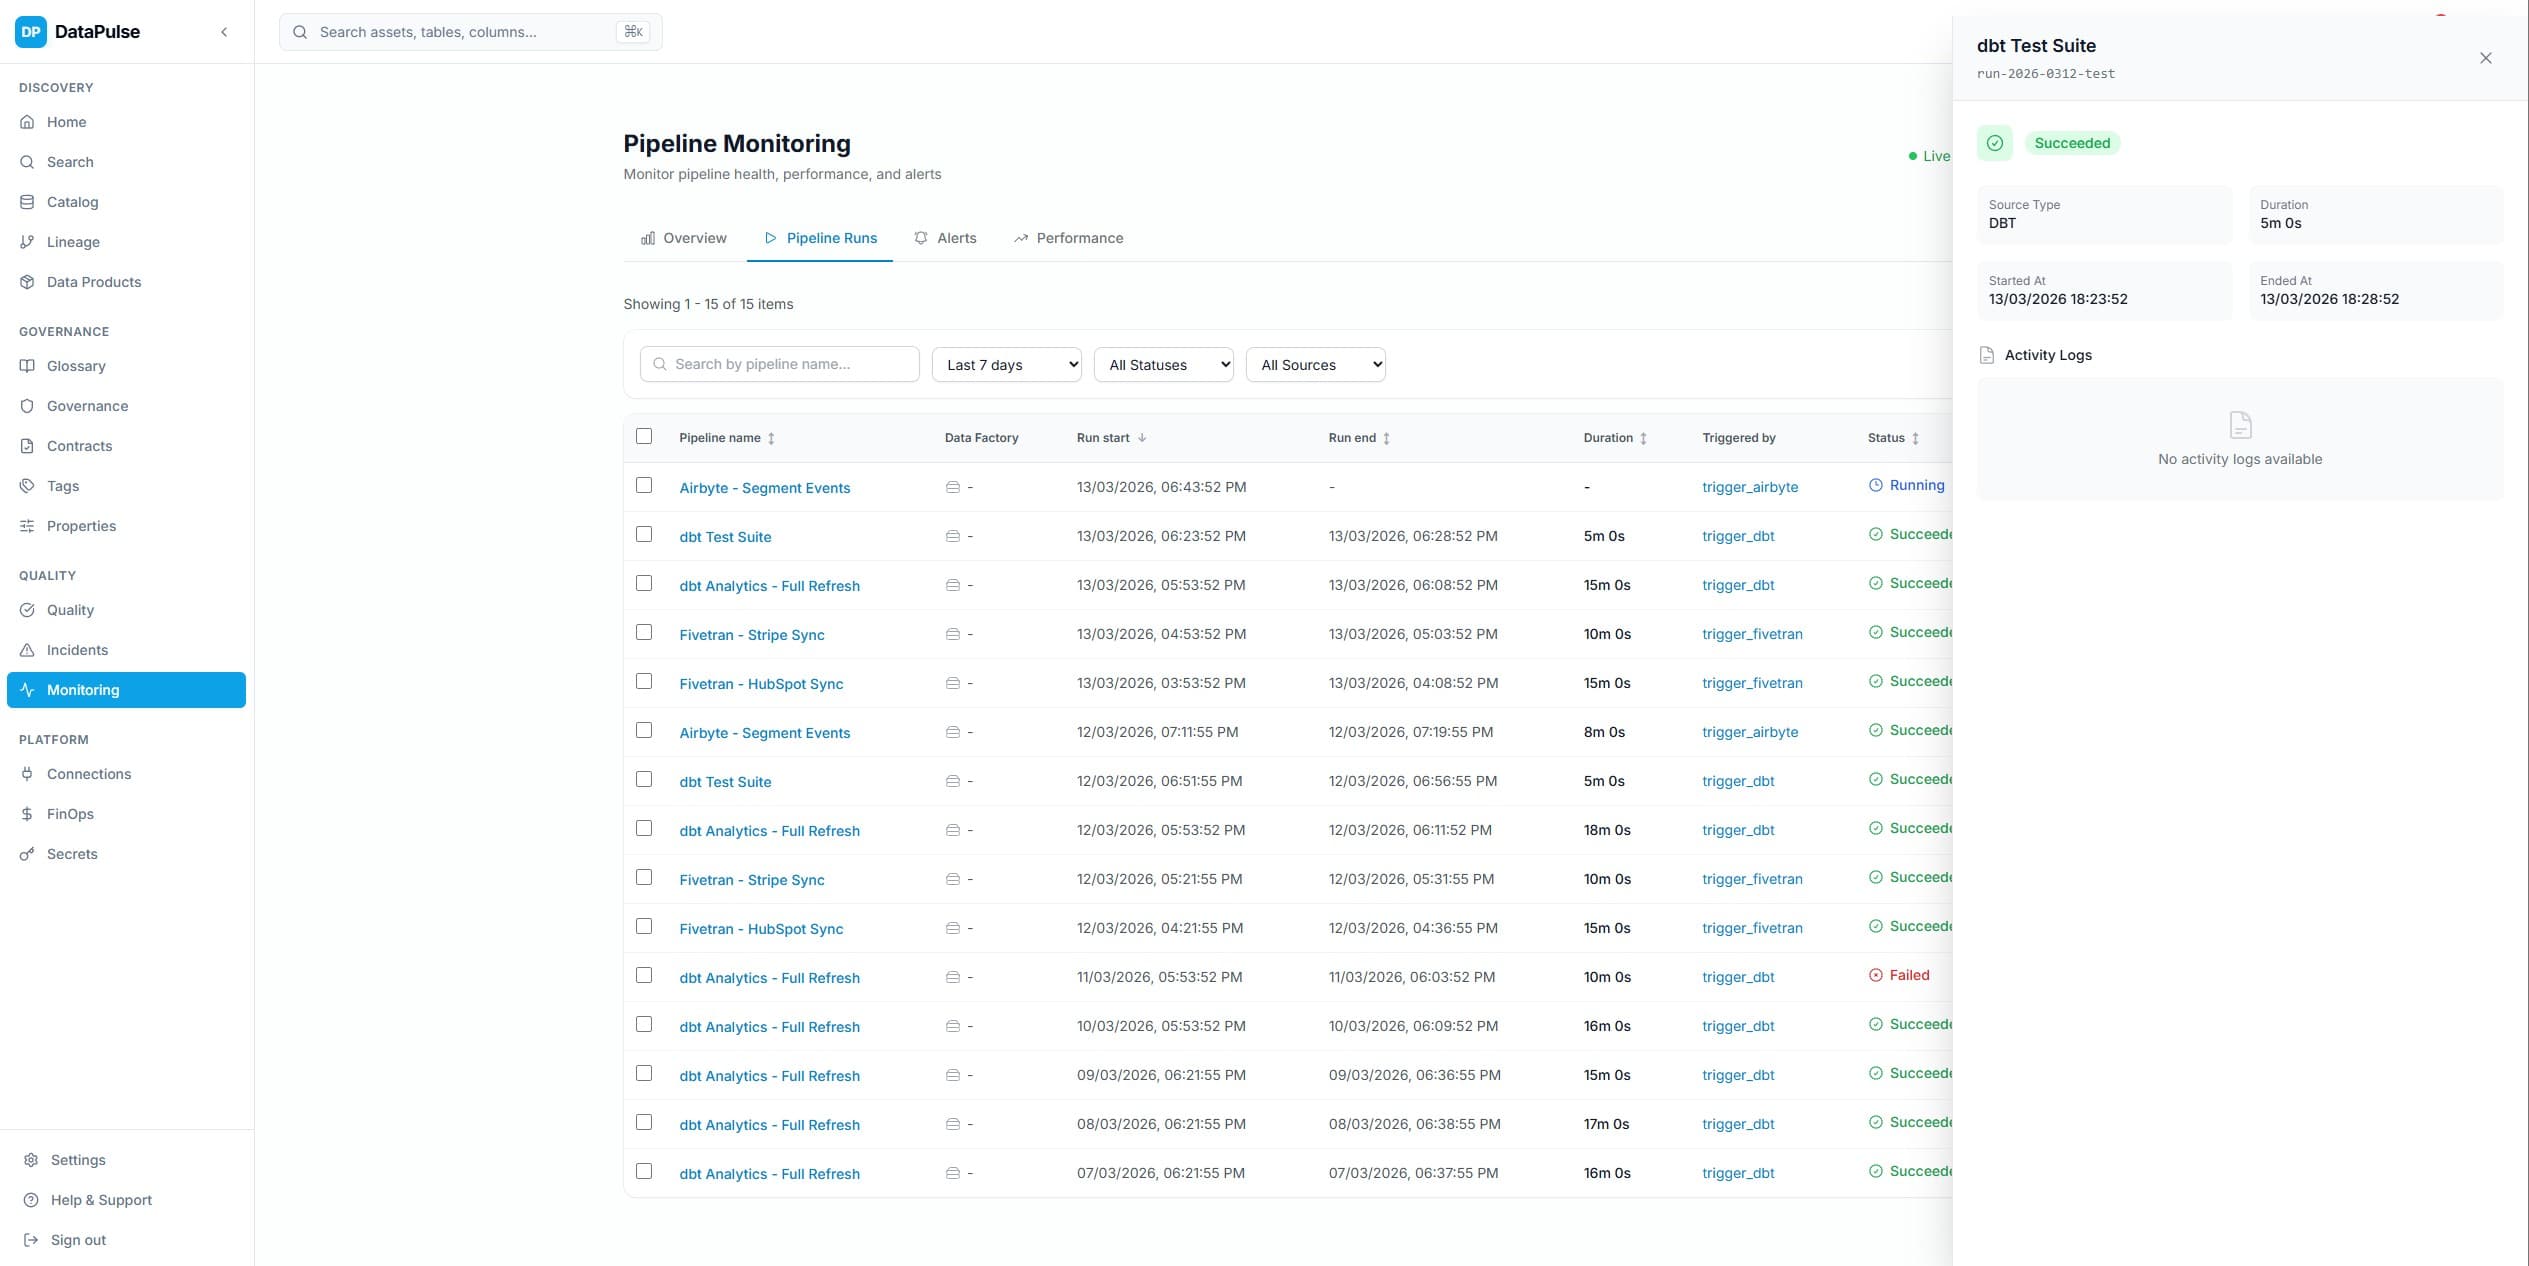Click the trigger_fivetran link
The image size is (2529, 1266).
pyautogui.click(x=1752, y=634)
